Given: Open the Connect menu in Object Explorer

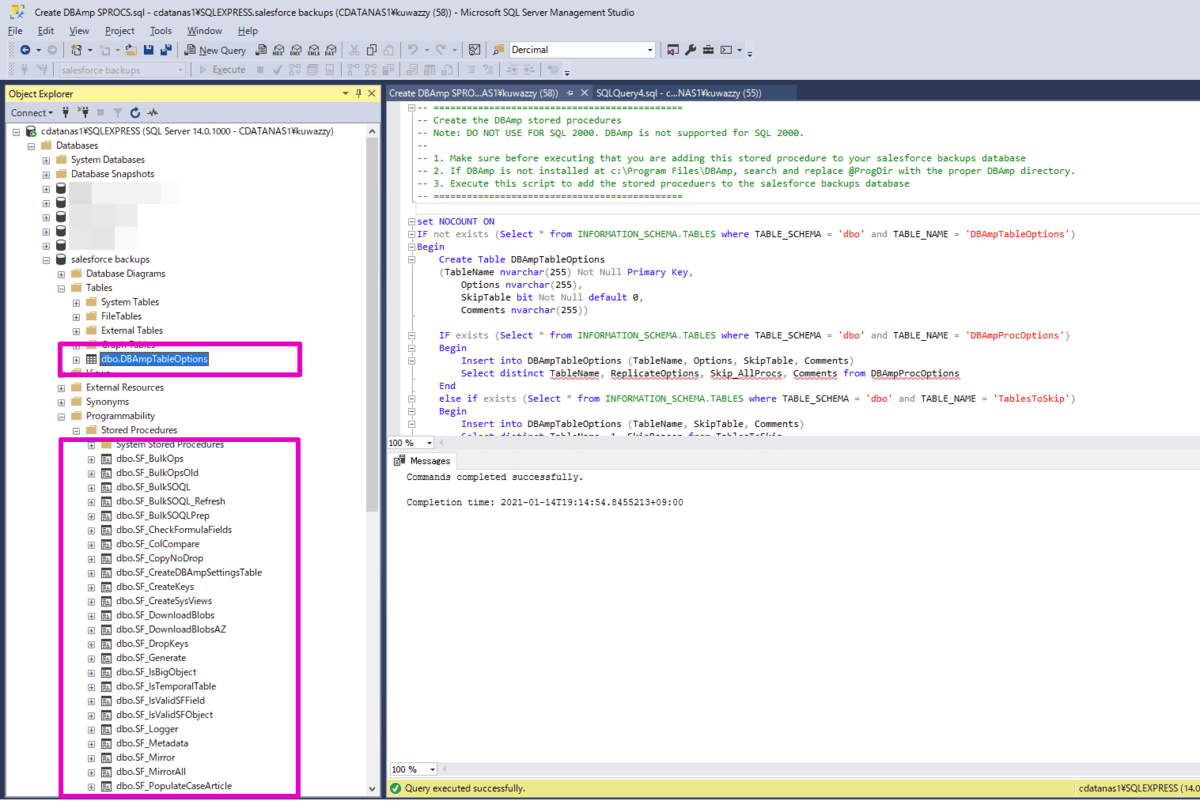Looking at the screenshot, I should (32, 113).
